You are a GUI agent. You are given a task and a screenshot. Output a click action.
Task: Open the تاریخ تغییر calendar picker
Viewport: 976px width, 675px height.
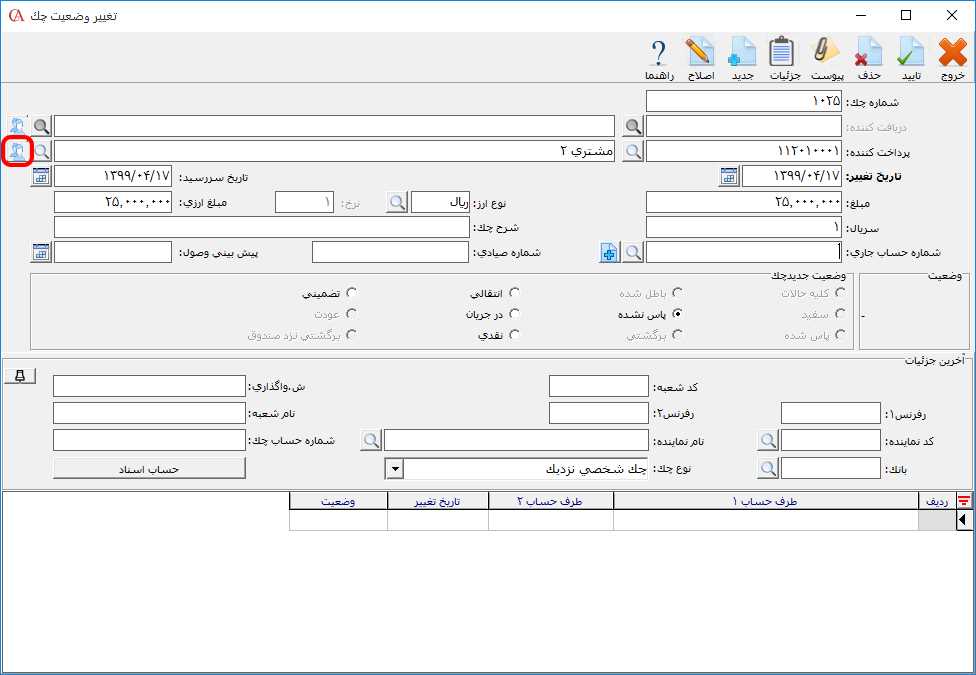point(730,177)
